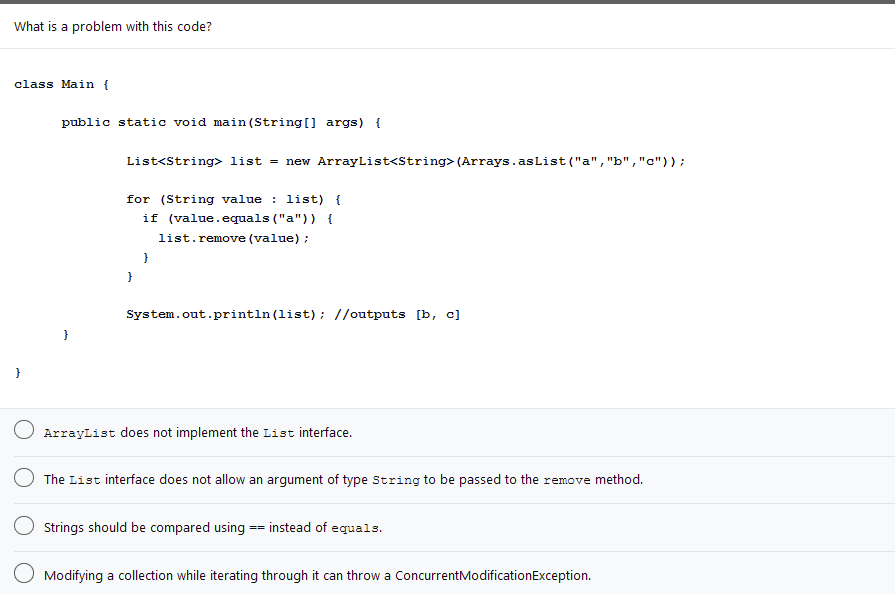Viewport: 895px width, 594px height.
Task: Click the for loop statement in the code
Action: (x=230, y=199)
